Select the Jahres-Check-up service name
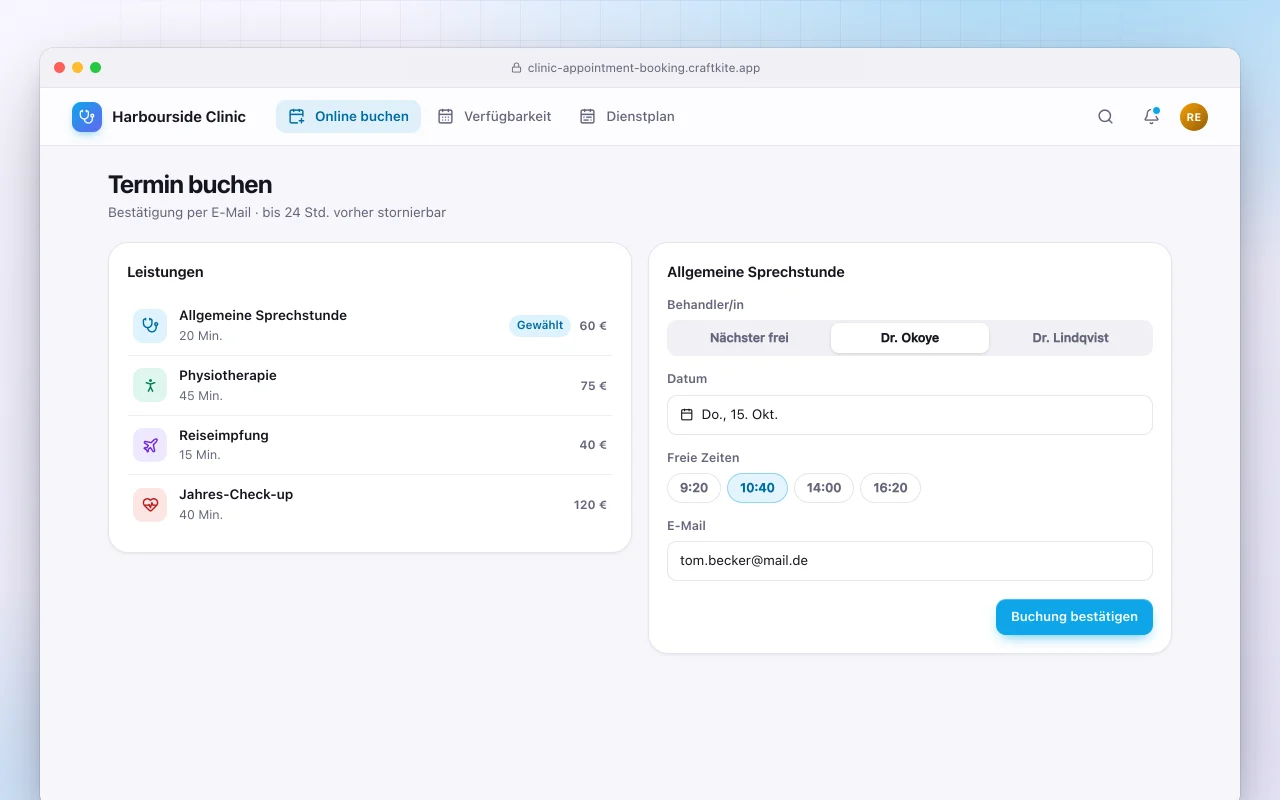Screen dimensions: 1280x800 (x=236, y=494)
